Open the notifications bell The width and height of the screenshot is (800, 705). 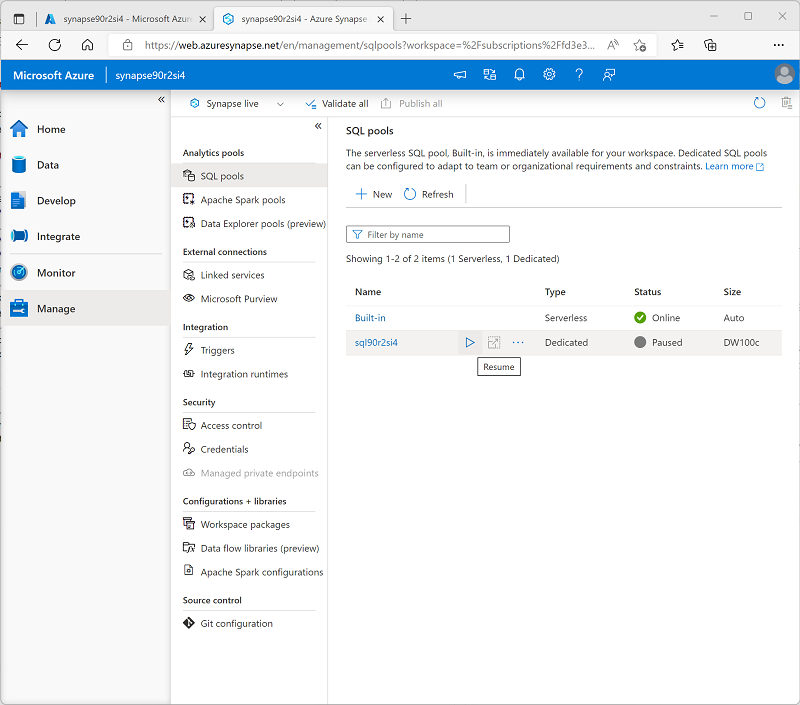point(519,75)
